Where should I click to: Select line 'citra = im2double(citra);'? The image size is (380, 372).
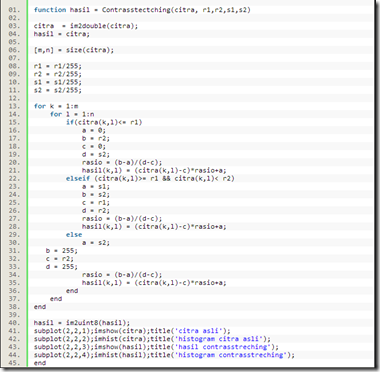[86, 26]
